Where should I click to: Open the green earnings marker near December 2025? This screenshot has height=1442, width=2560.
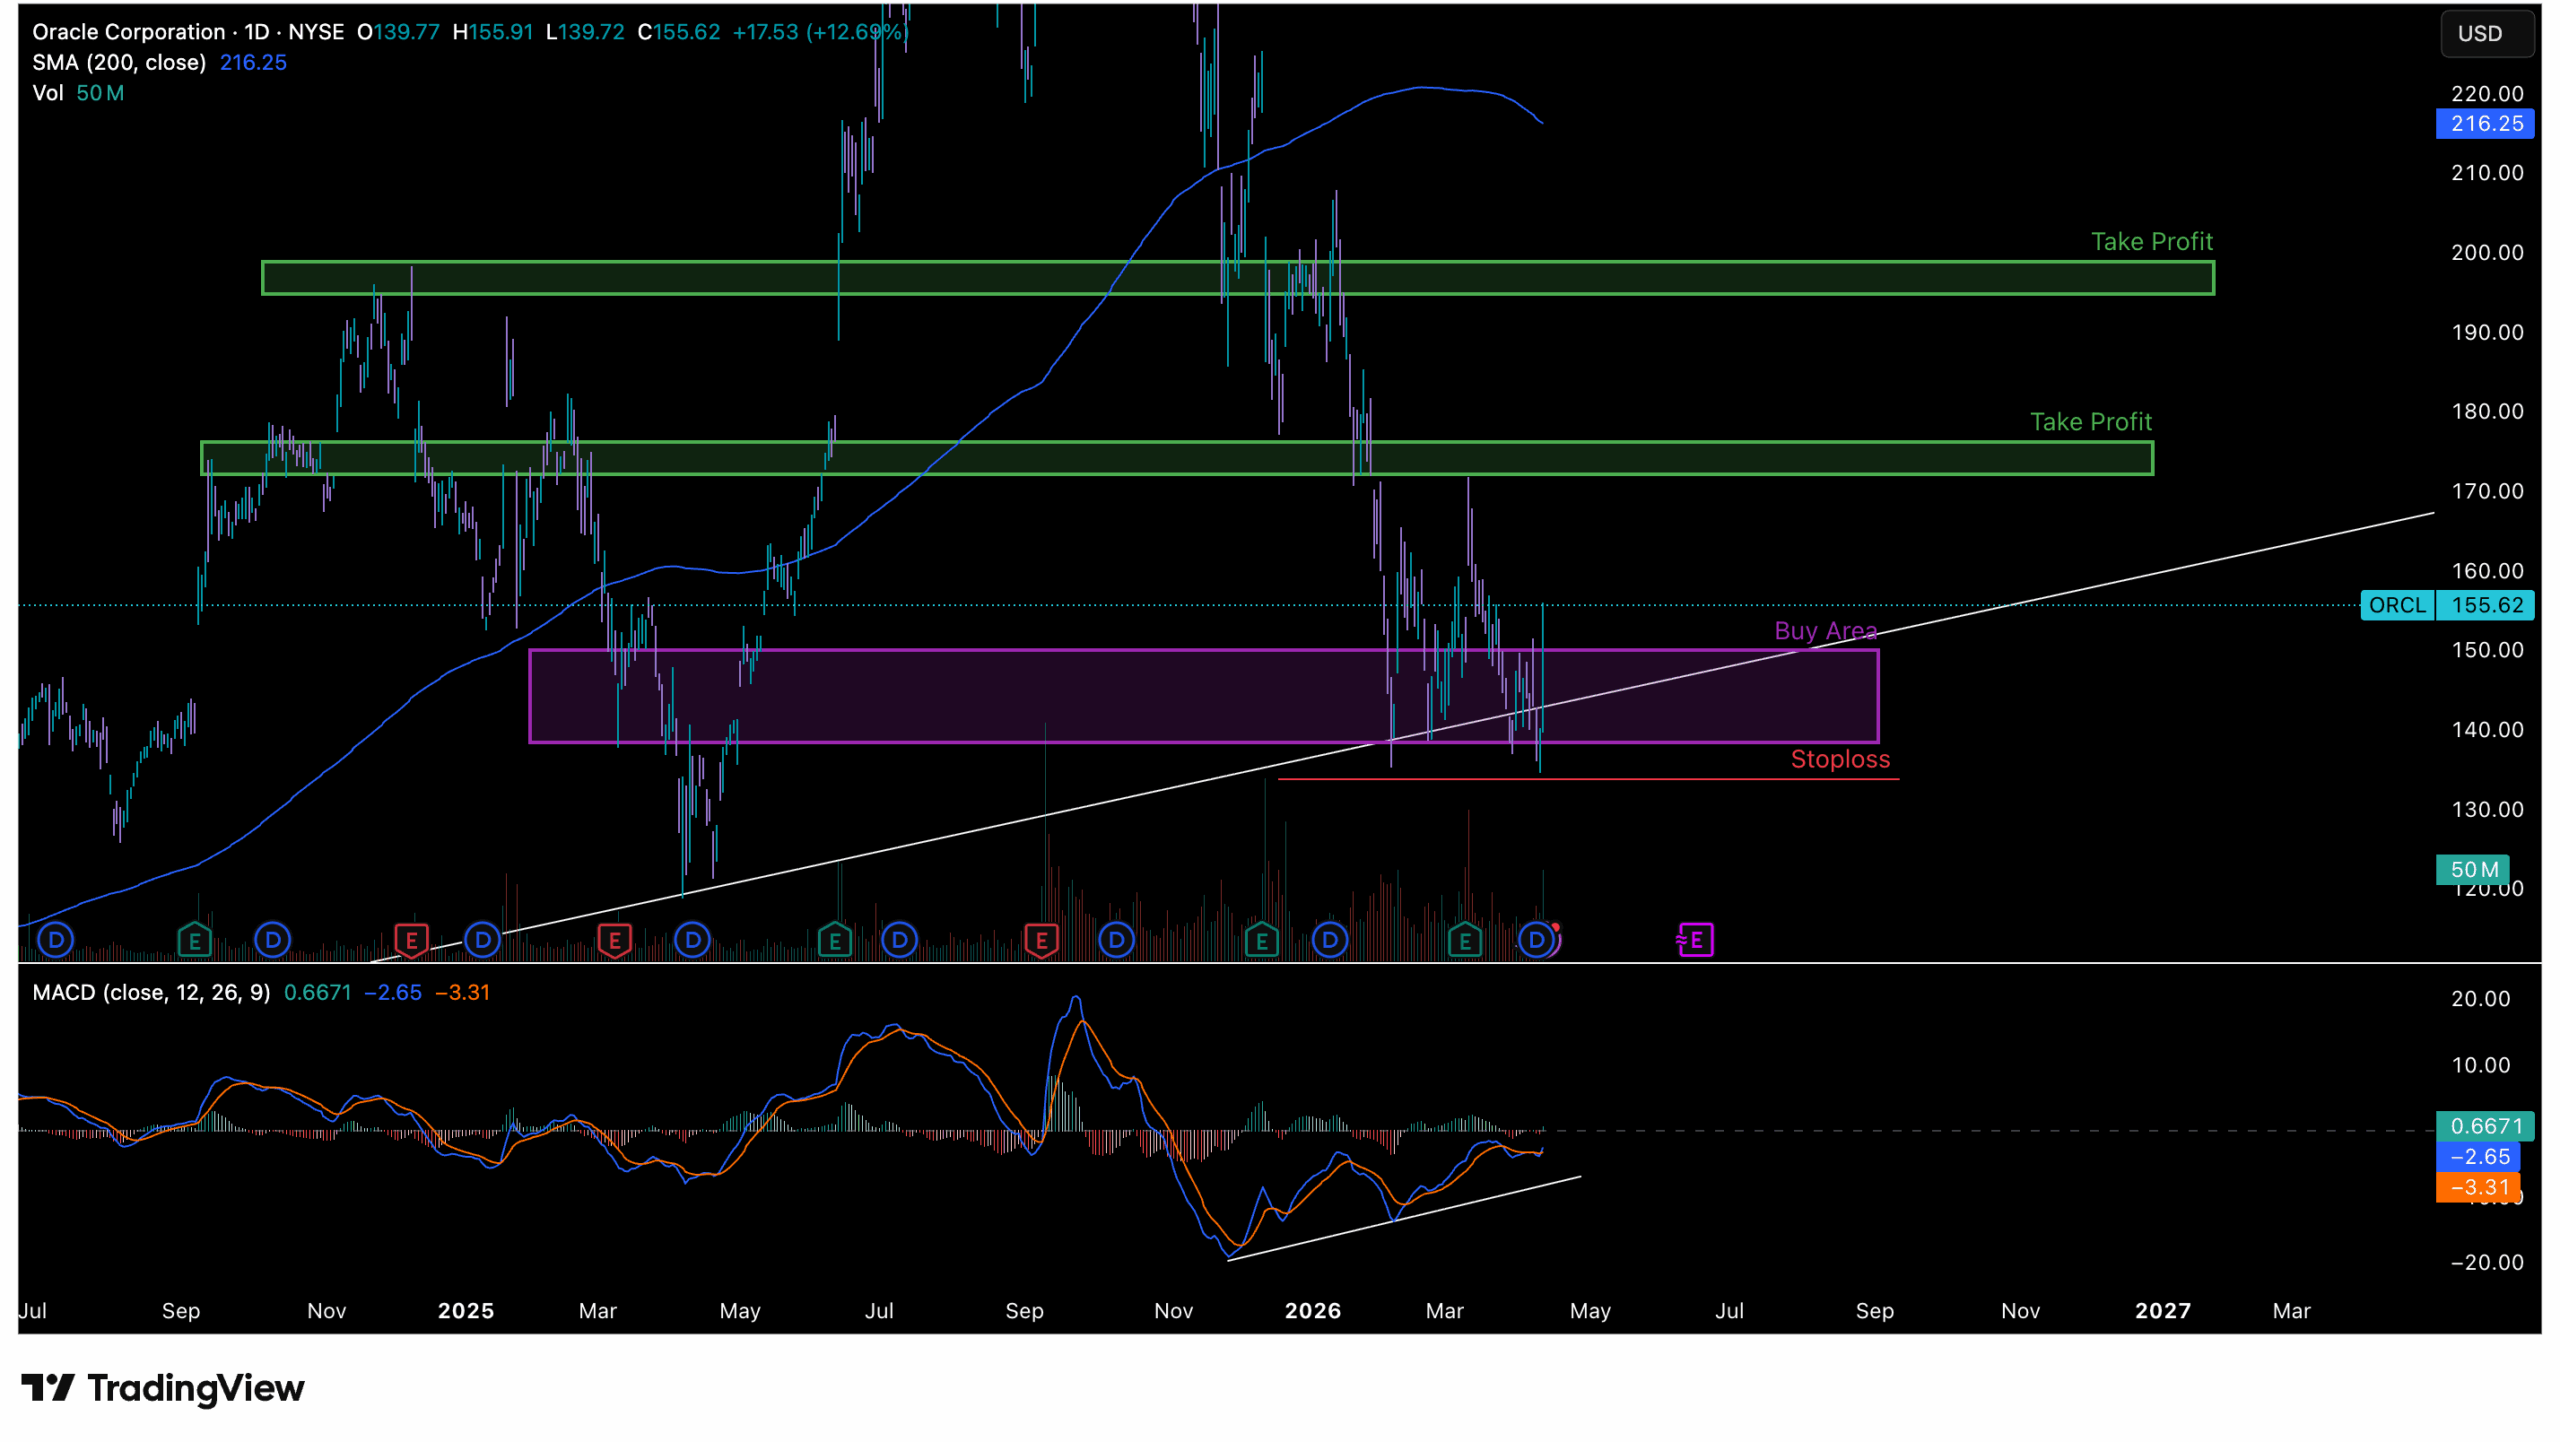point(1261,940)
